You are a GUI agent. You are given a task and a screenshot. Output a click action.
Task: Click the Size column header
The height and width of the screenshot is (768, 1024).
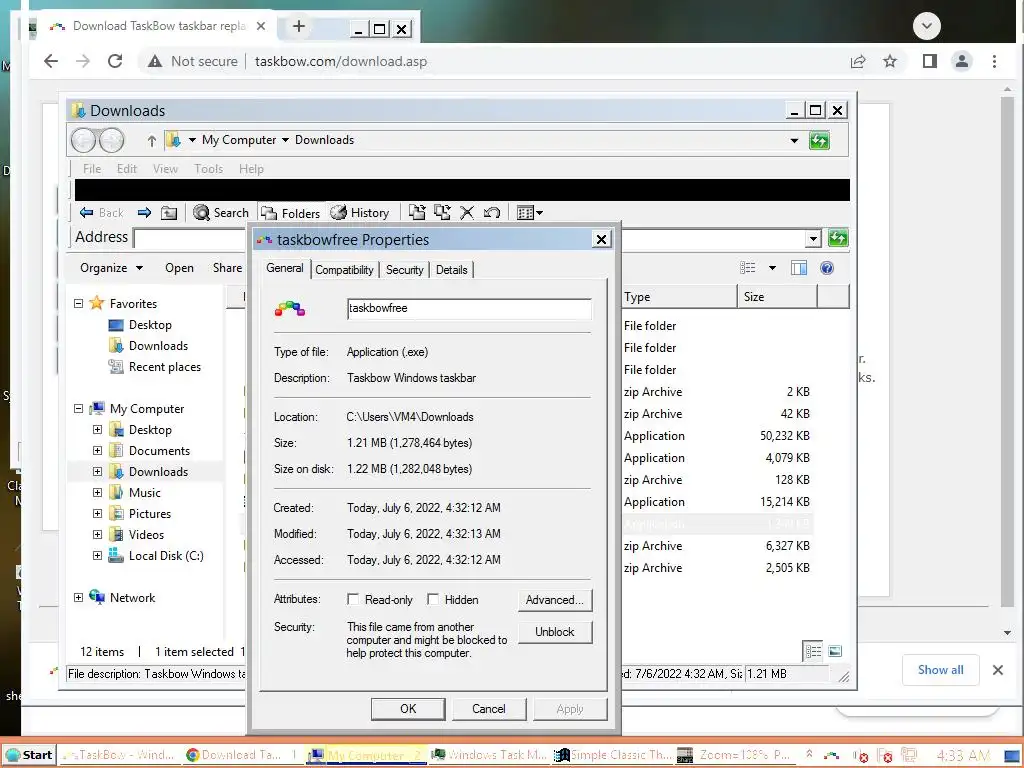coord(776,296)
